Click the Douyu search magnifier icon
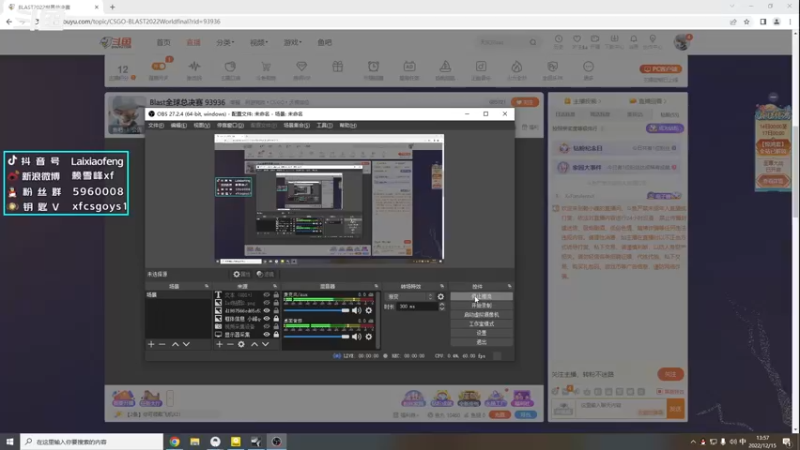 pos(533,42)
